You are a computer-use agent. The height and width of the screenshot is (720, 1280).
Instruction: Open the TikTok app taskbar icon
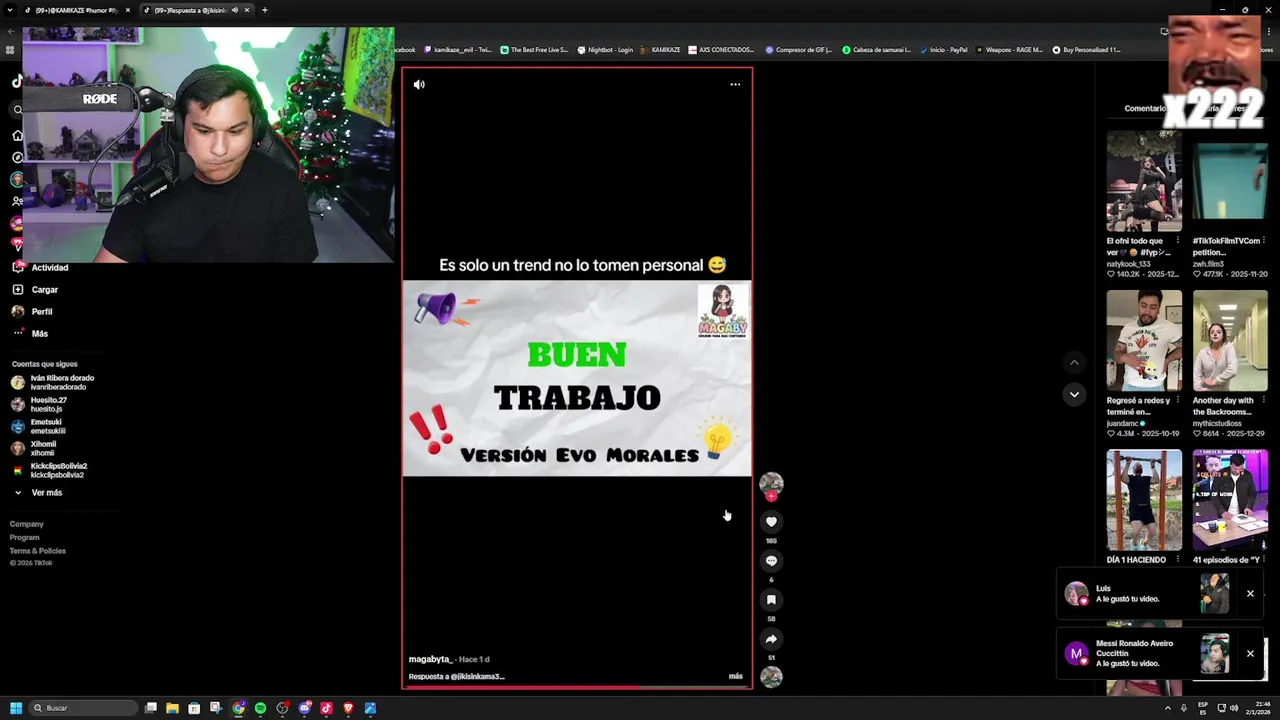[326, 708]
